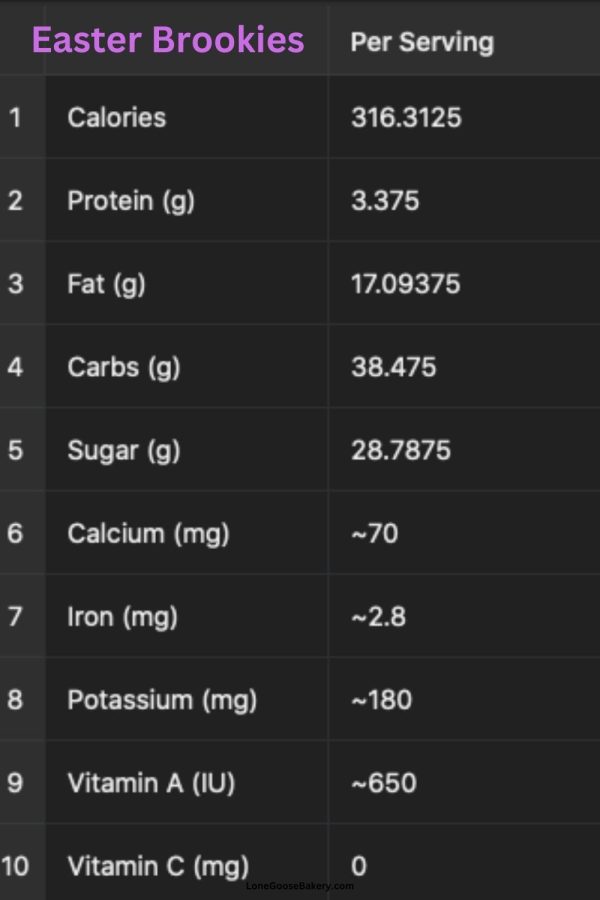Click the Sugar (g) row label
The image size is (600, 900).
coord(123,450)
